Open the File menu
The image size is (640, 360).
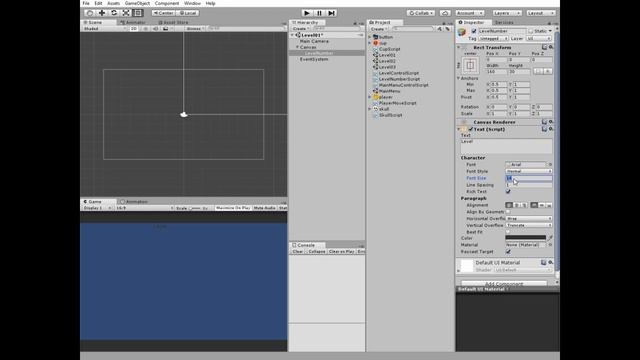coord(86,3)
